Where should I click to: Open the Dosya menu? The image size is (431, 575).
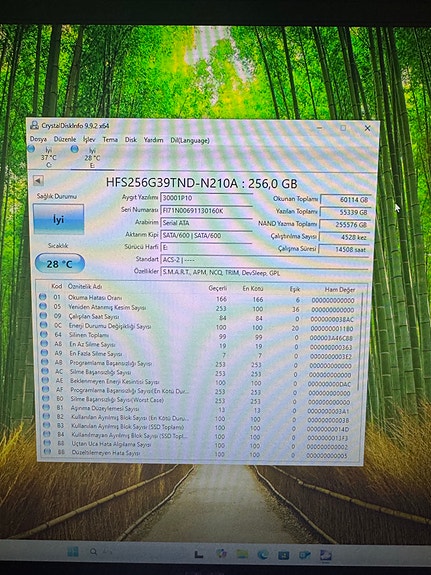38,139
